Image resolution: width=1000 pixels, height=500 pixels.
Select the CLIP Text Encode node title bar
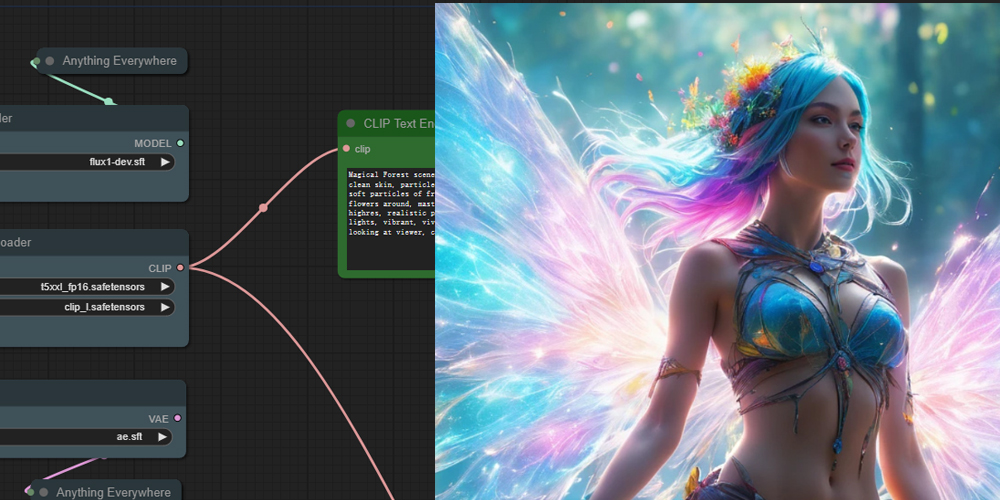(x=386, y=123)
